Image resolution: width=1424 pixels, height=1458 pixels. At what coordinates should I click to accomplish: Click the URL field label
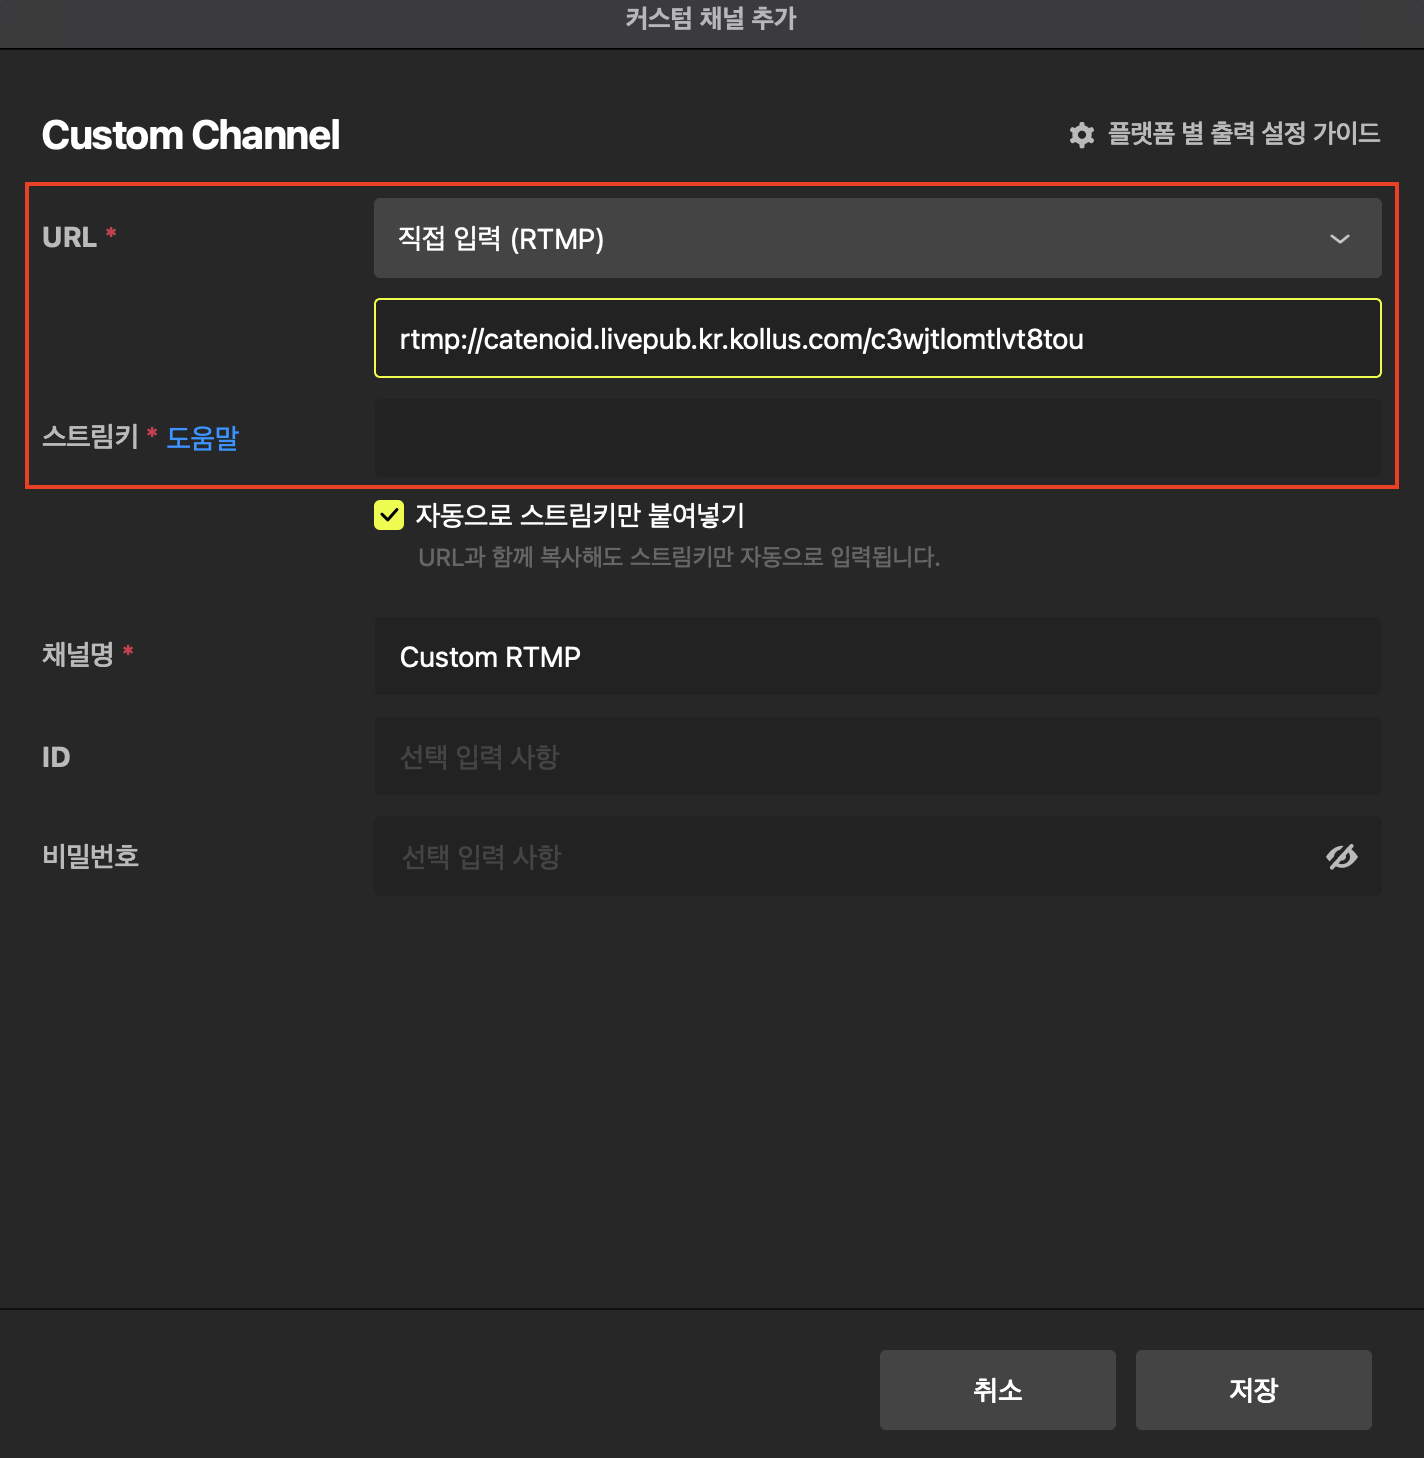click(69, 238)
